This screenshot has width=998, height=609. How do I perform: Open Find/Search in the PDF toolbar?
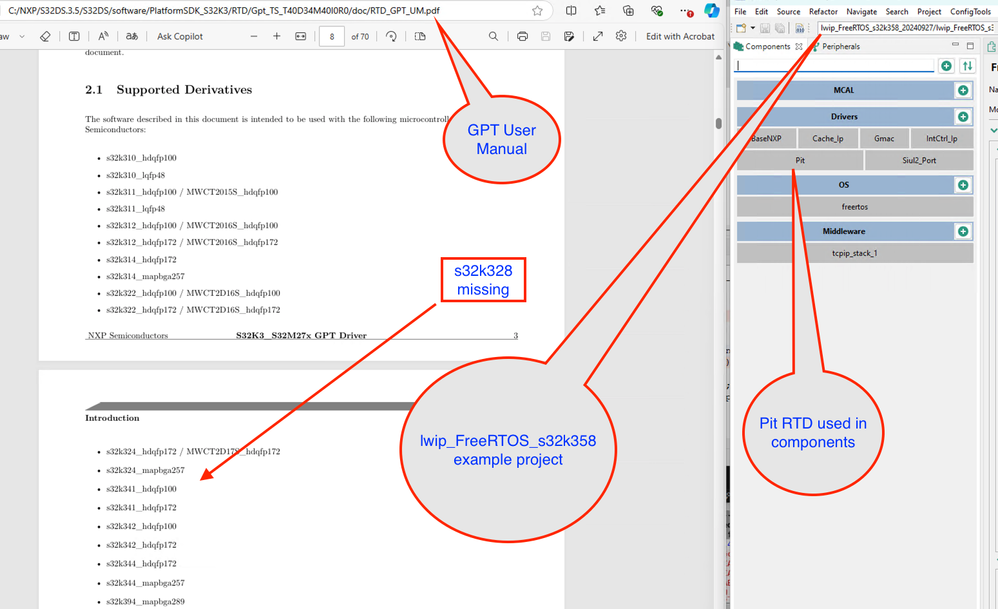(x=492, y=36)
